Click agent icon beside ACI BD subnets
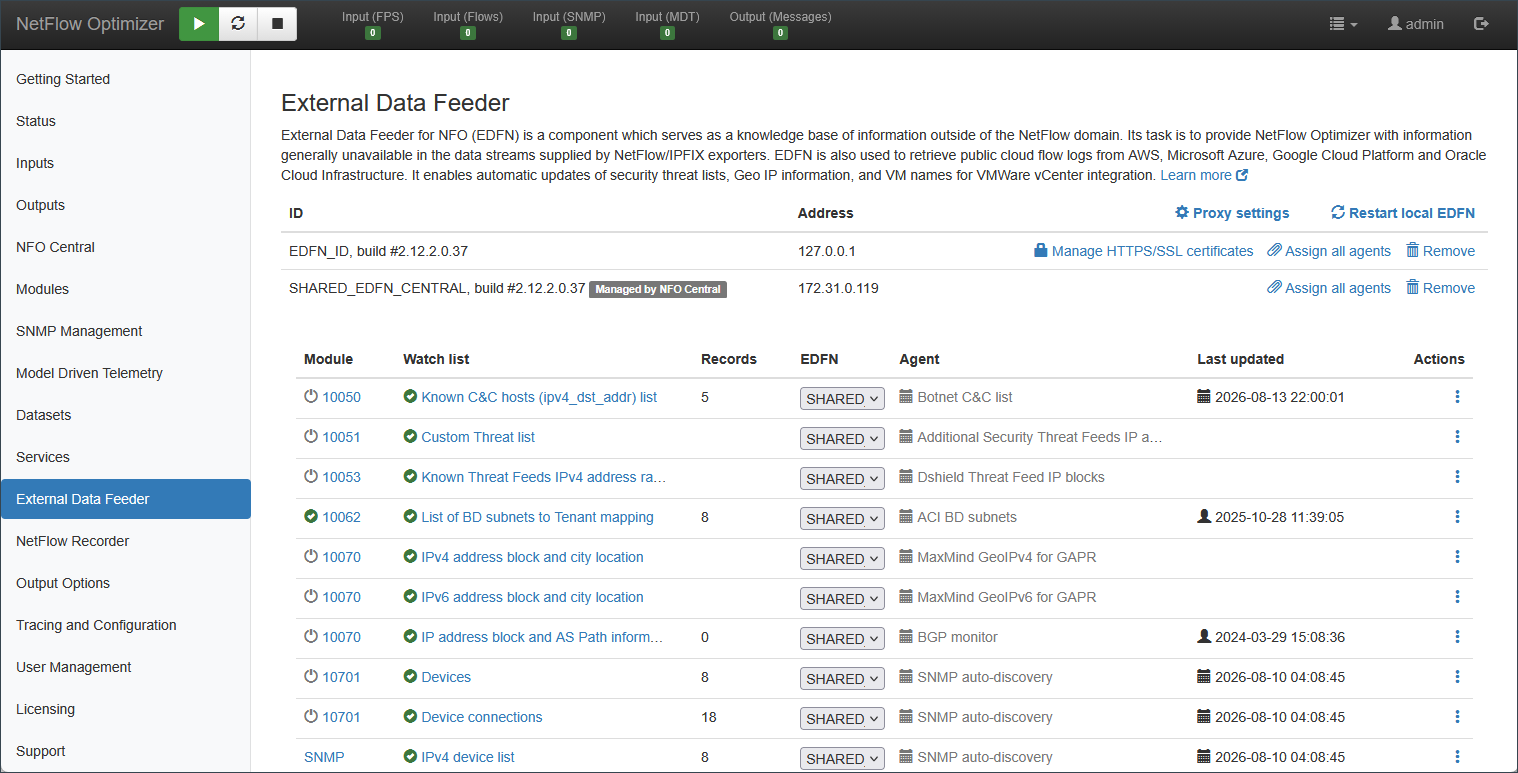Screen dimensions: 1518x773 pyautogui.click(x=906, y=517)
